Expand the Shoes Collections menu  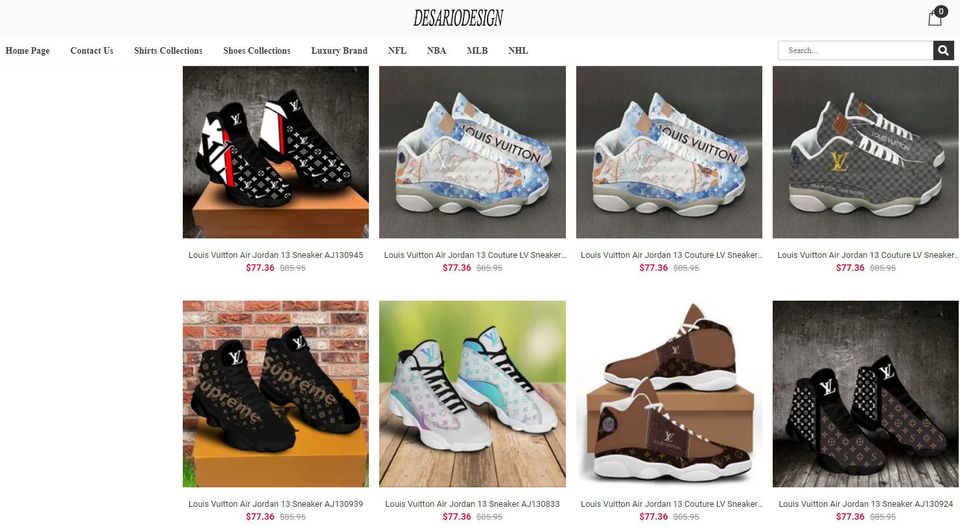(x=257, y=51)
